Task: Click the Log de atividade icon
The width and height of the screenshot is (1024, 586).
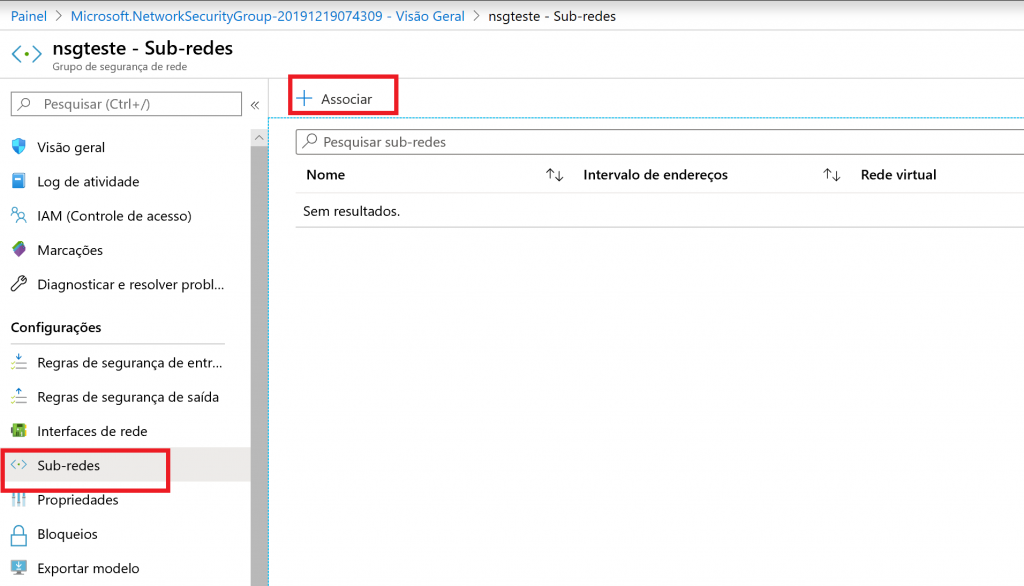Action: pyautogui.click(x=18, y=181)
